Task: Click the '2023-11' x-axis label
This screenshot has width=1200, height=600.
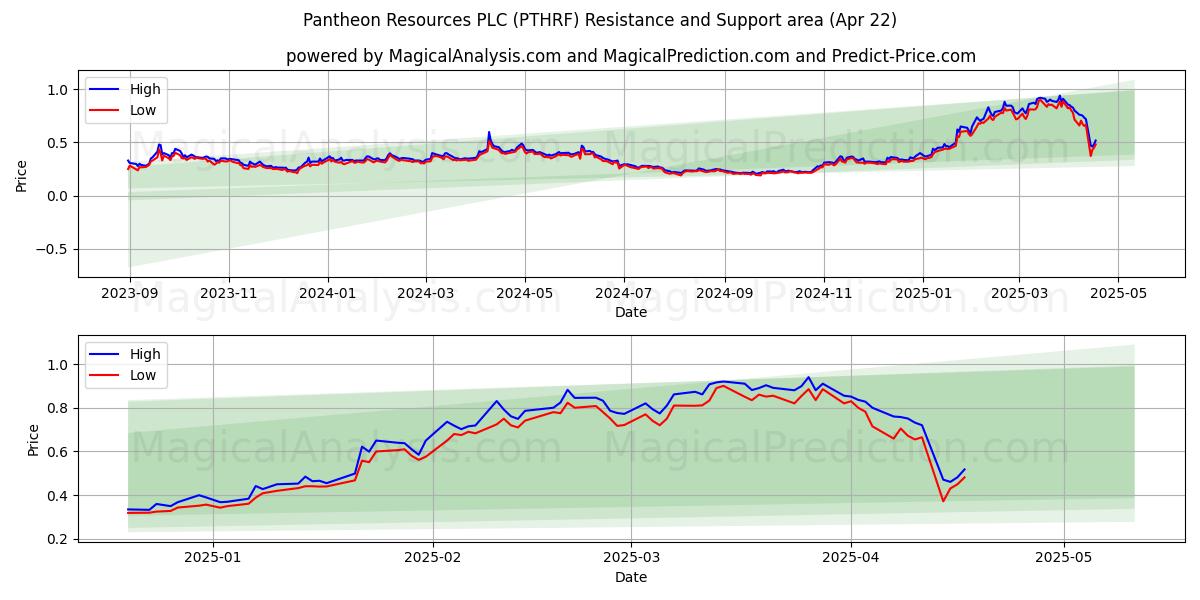Action: pos(229,294)
